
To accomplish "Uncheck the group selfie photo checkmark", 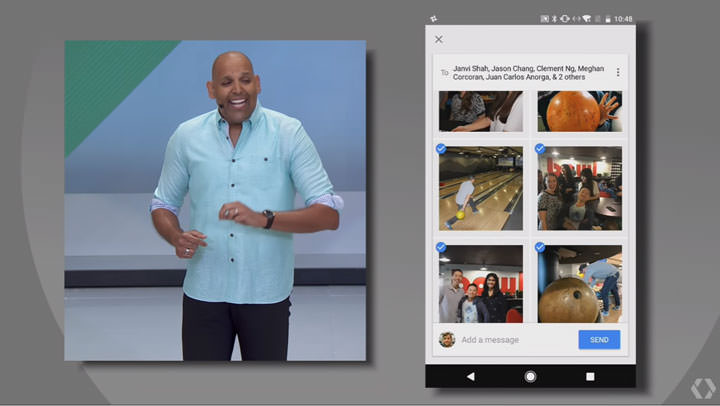I will (540, 149).
